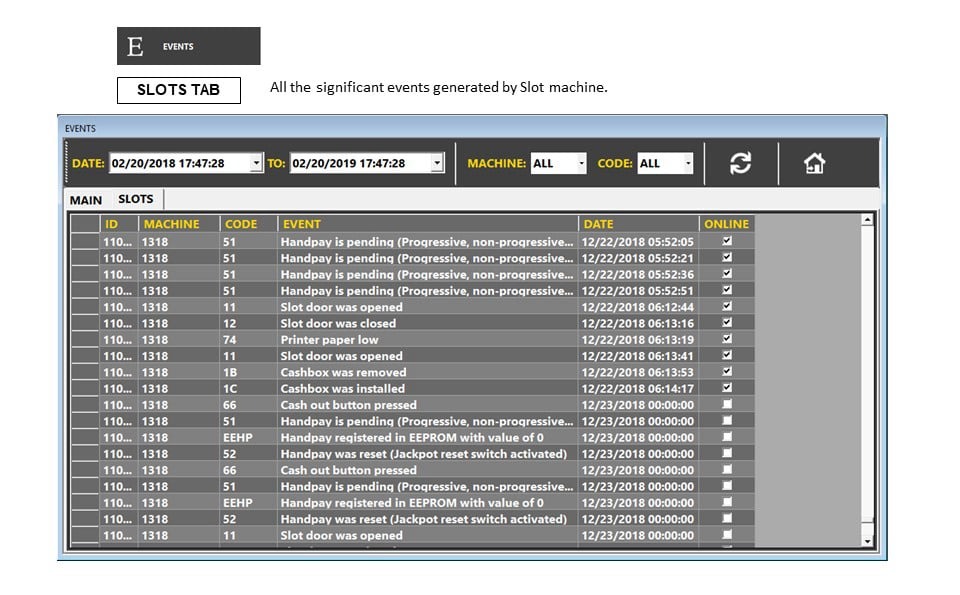Click code cell '1B'
This screenshot has width=960, height=595.
pos(249,372)
